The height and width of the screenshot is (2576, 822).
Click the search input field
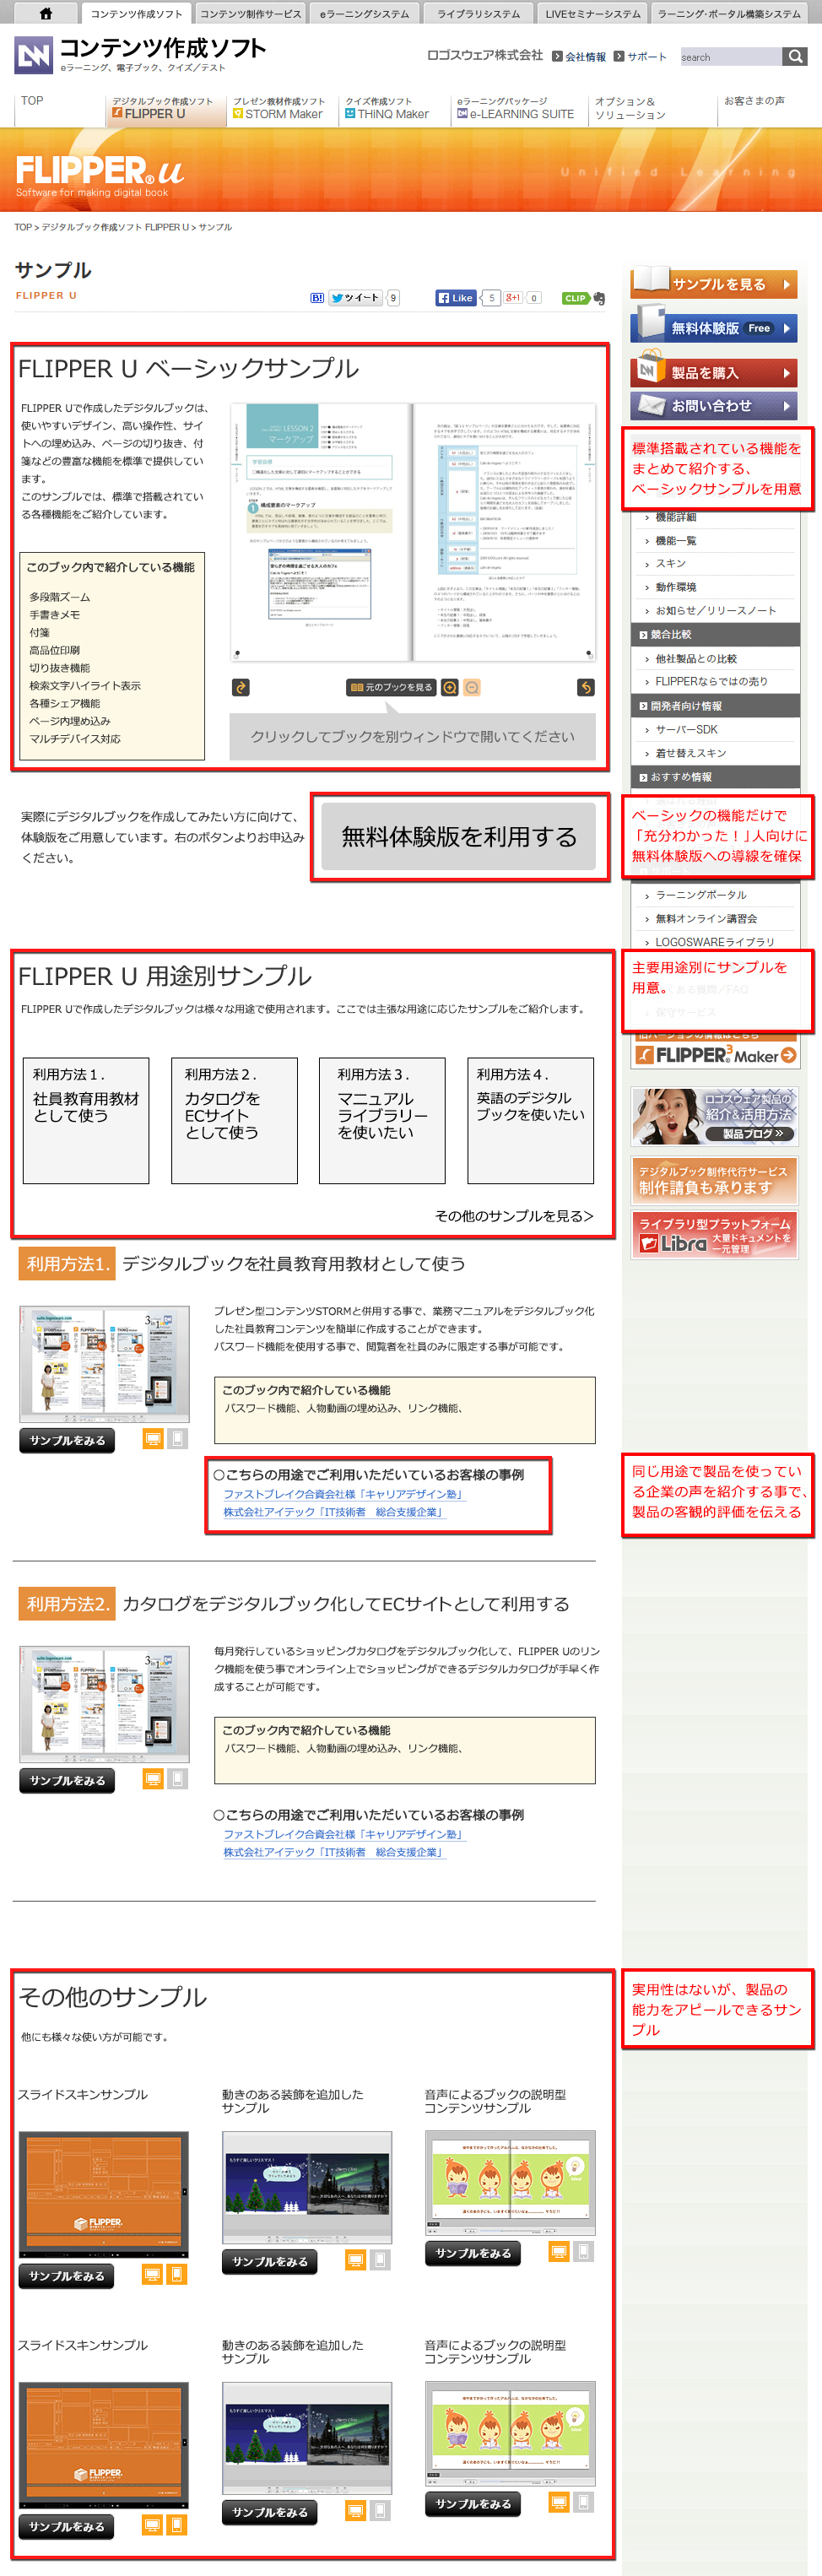(x=730, y=57)
